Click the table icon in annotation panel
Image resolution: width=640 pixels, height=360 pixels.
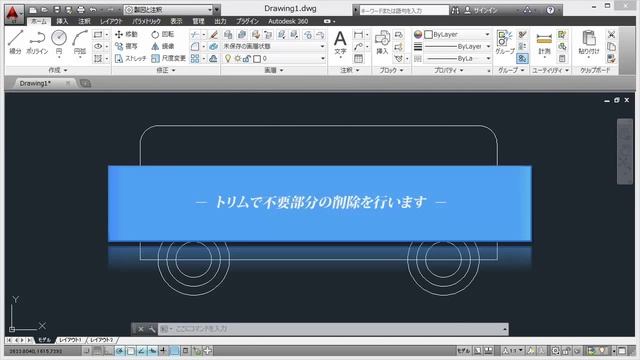tap(358, 58)
